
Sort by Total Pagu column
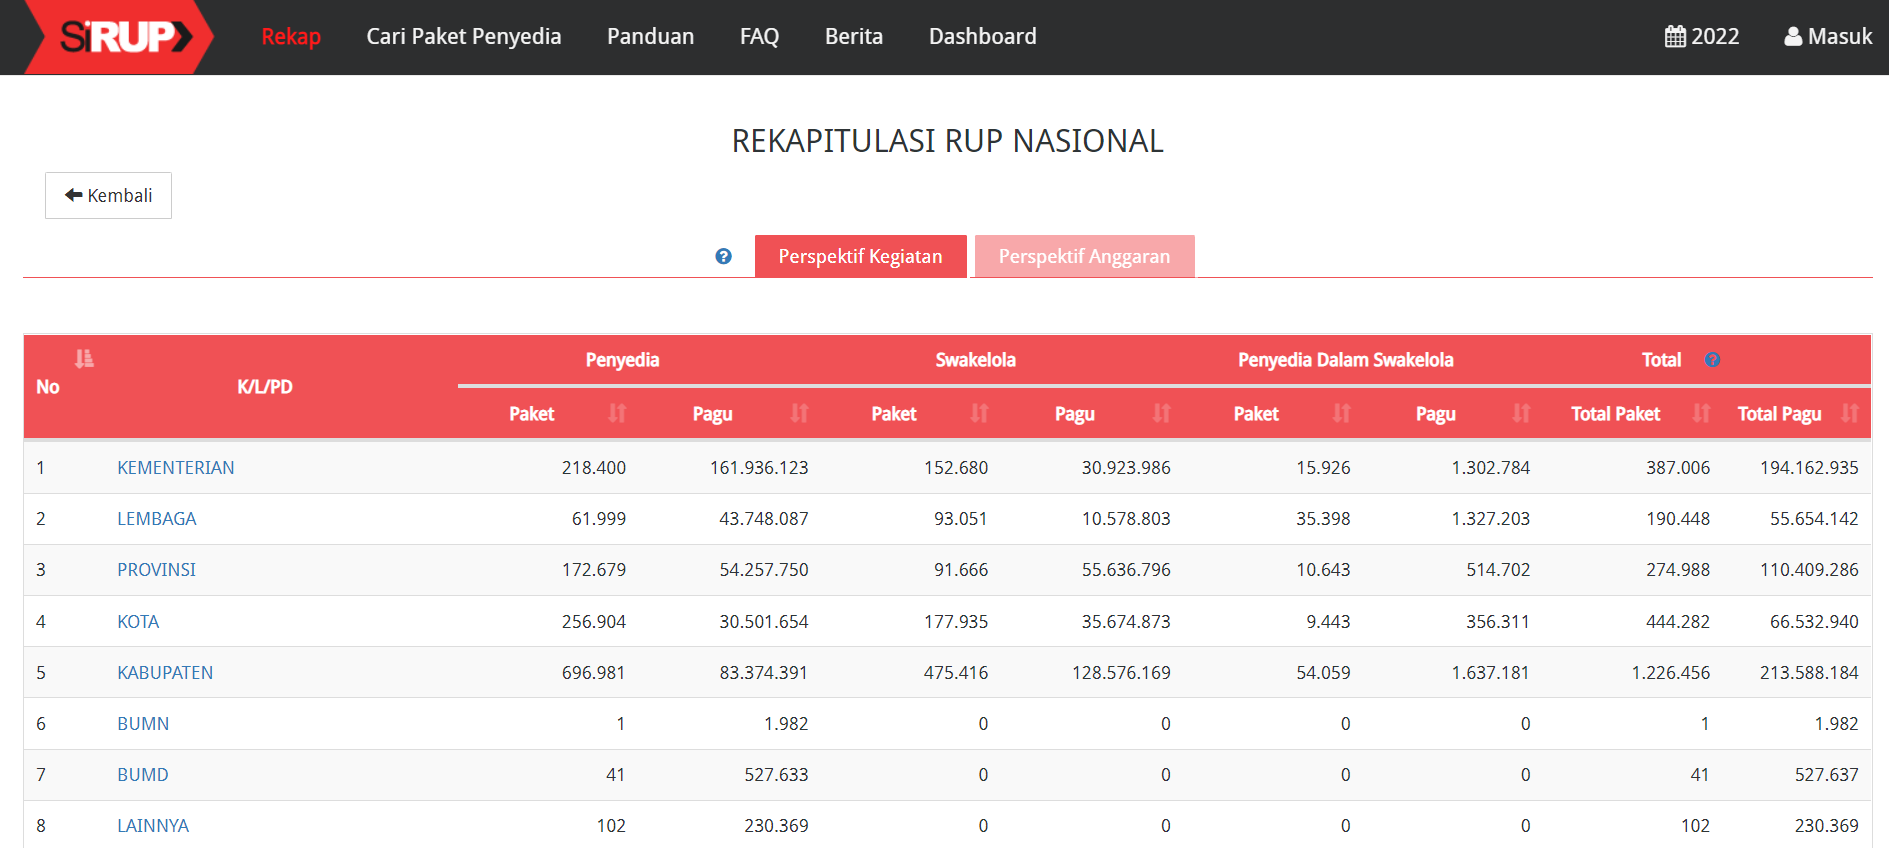tap(1849, 413)
